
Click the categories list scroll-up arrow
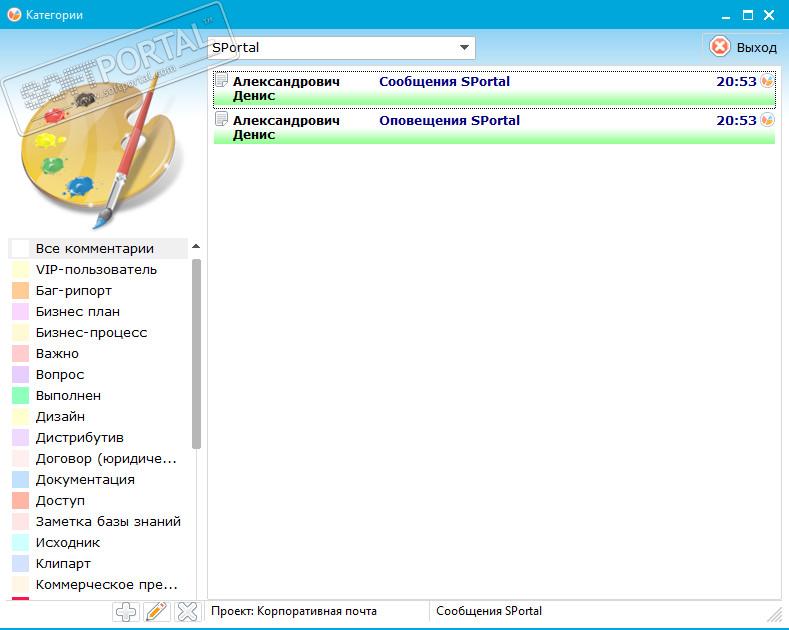[x=196, y=247]
